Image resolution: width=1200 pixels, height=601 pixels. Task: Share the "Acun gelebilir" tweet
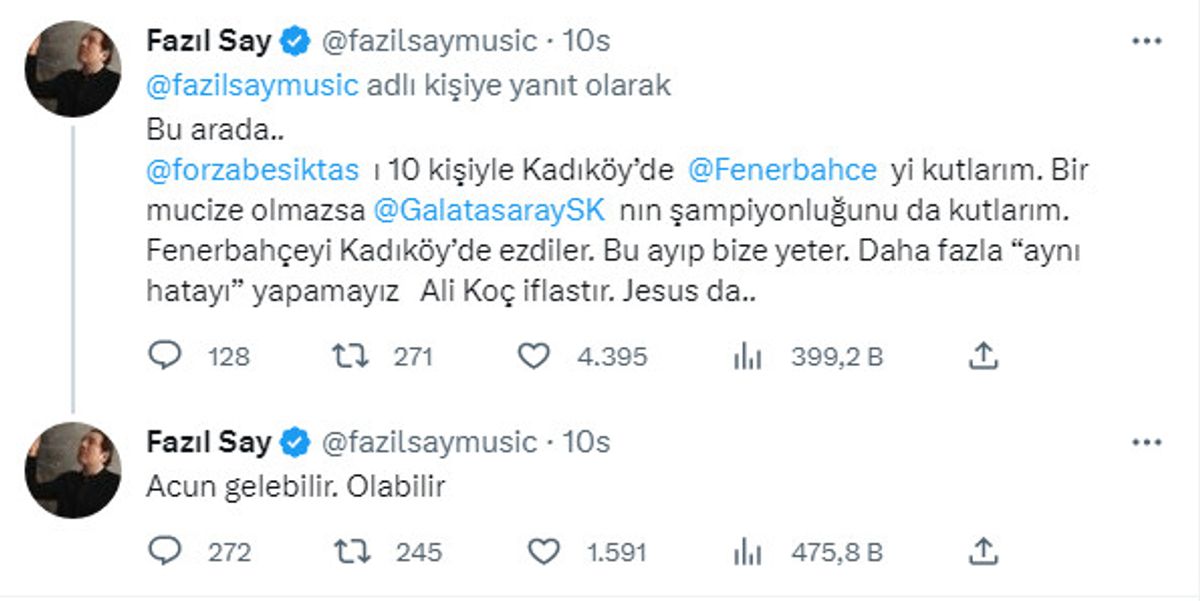tap(983, 550)
